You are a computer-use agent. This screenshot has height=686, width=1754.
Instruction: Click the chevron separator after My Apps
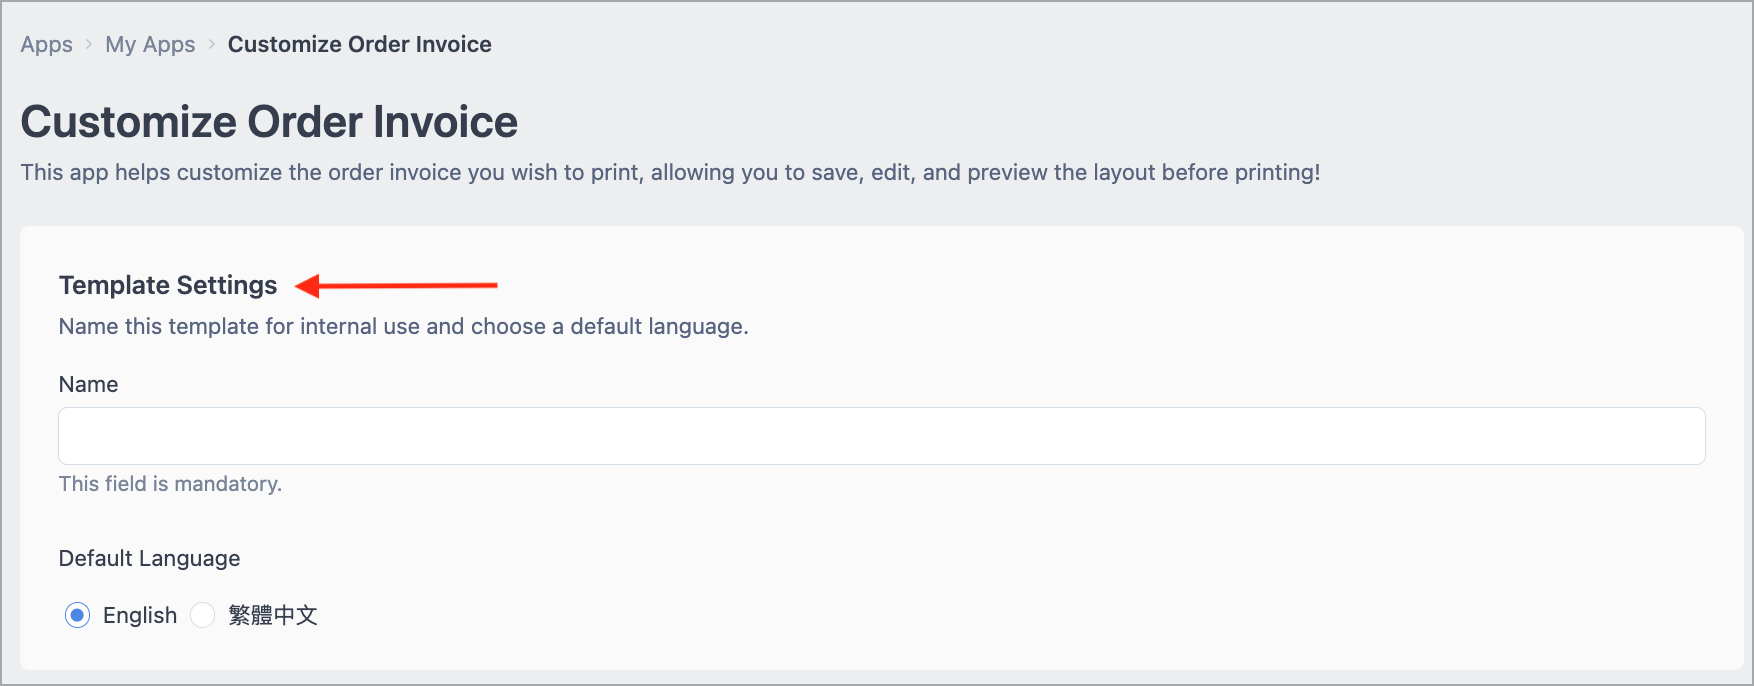(212, 44)
